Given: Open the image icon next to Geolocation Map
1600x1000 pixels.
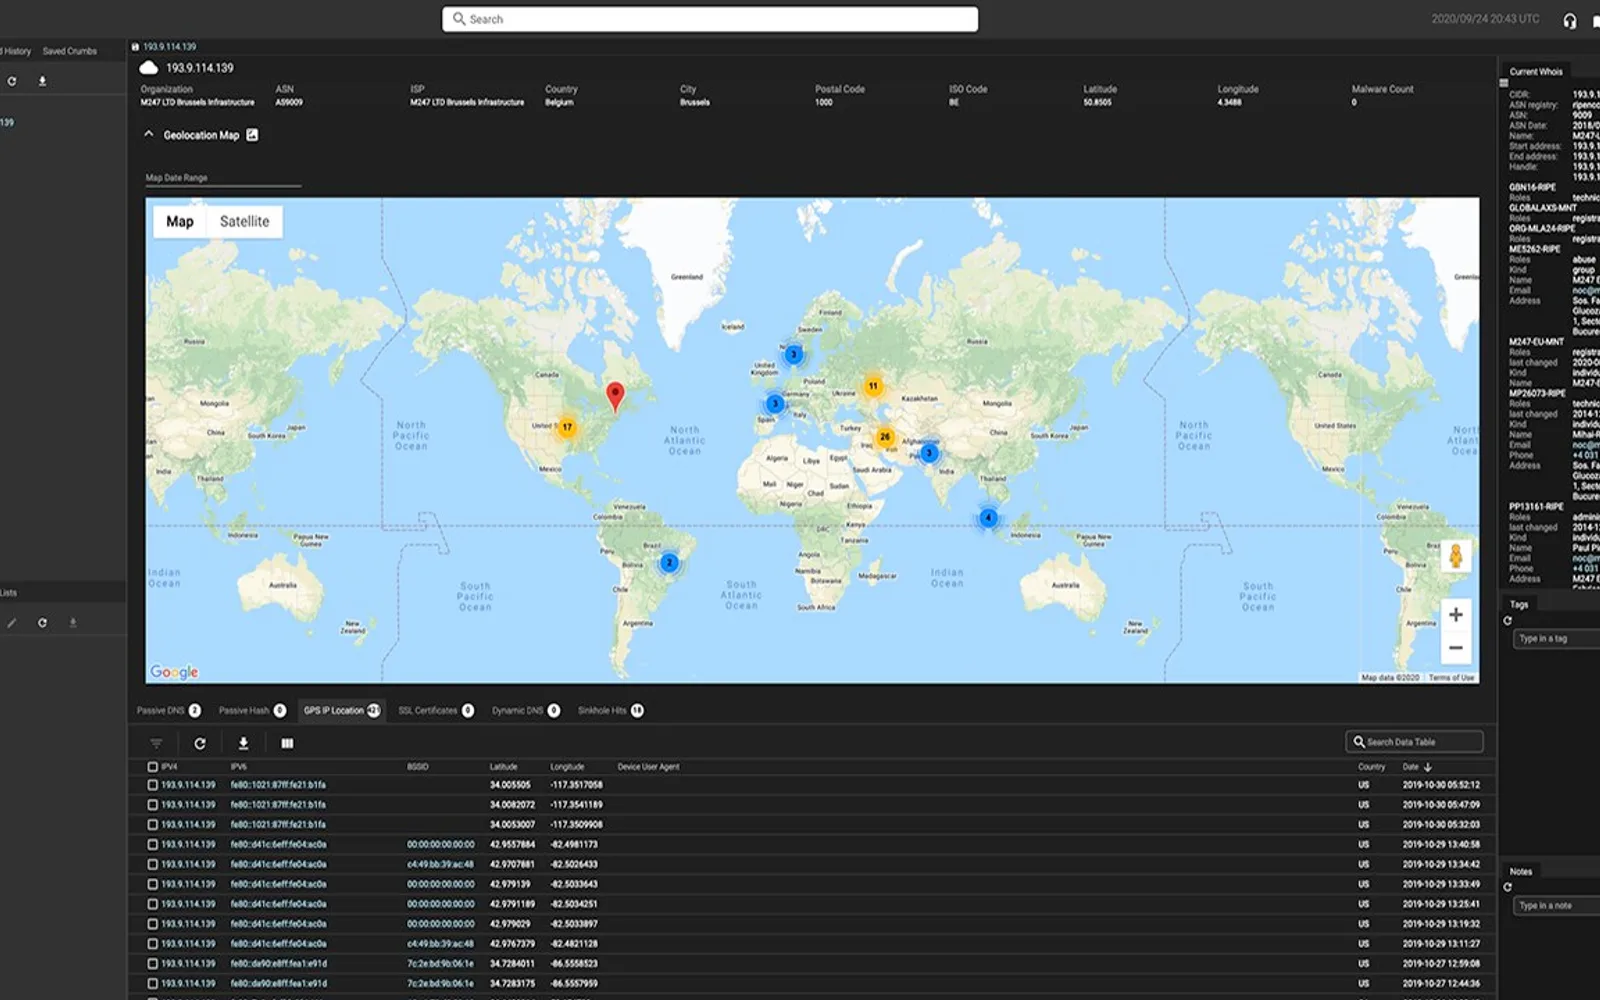Looking at the screenshot, I should (252, 135).
